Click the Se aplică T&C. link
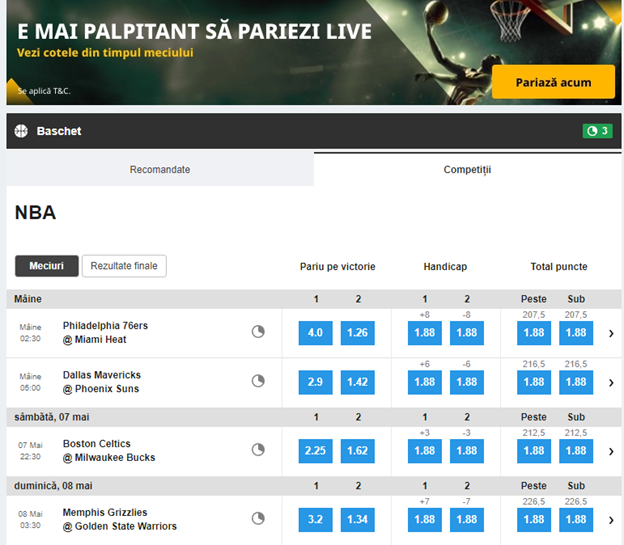624x545 pixels. (x=44, y=91)
